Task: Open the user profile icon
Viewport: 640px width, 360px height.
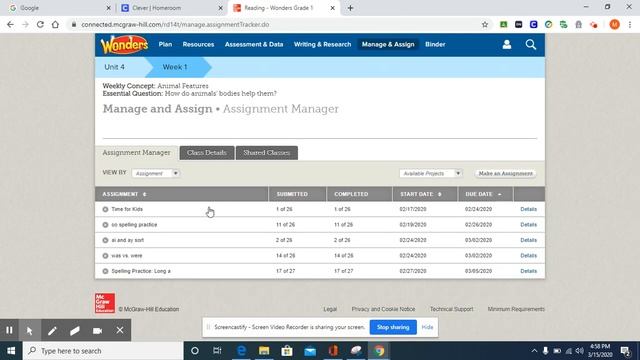Action: point(507,44)
